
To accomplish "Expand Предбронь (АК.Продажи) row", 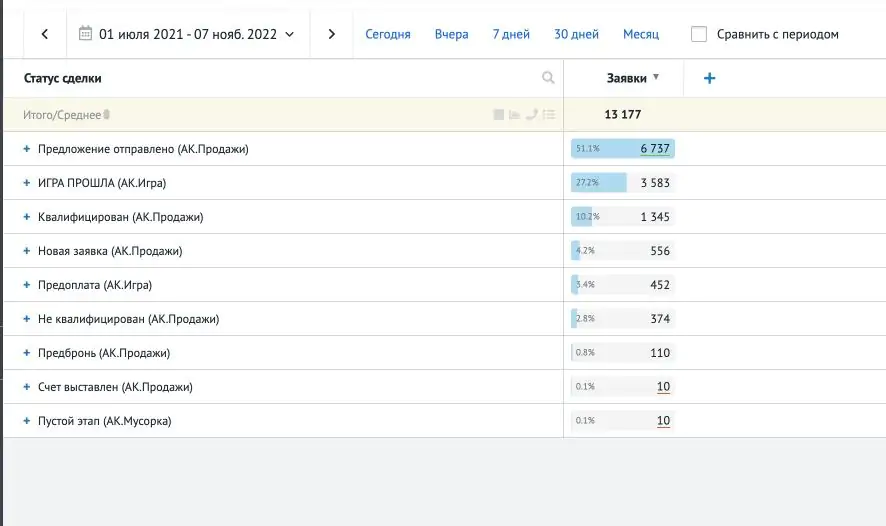I will (x=26, y=353).
